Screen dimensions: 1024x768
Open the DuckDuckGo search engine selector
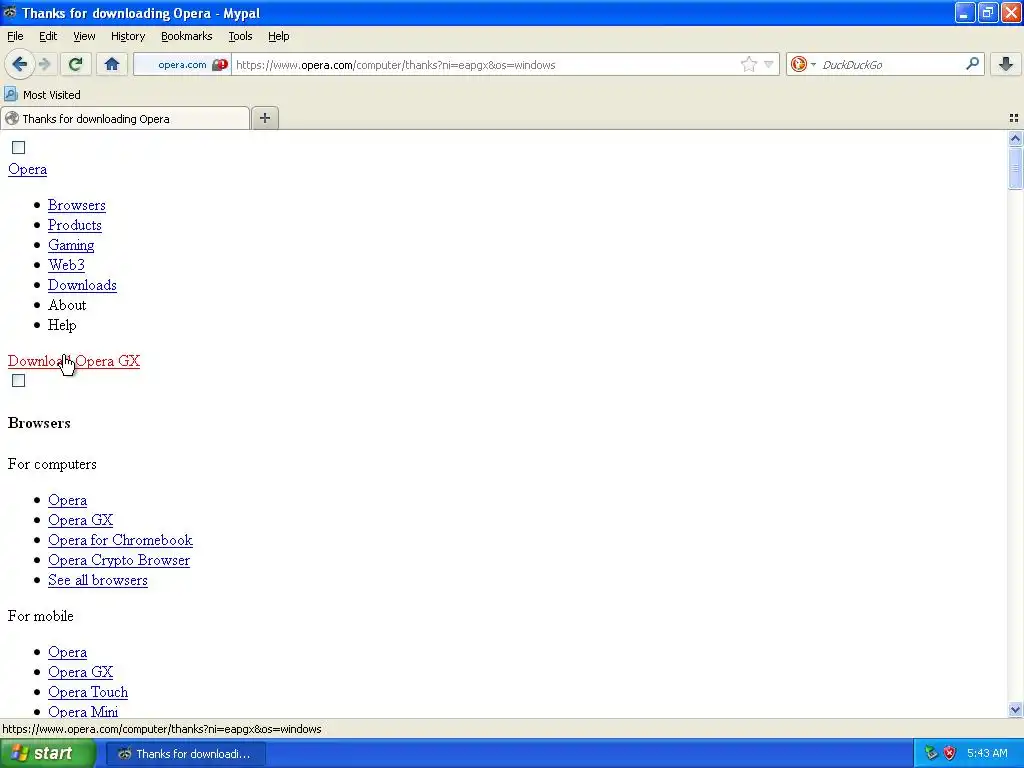(x=803, y=64)
